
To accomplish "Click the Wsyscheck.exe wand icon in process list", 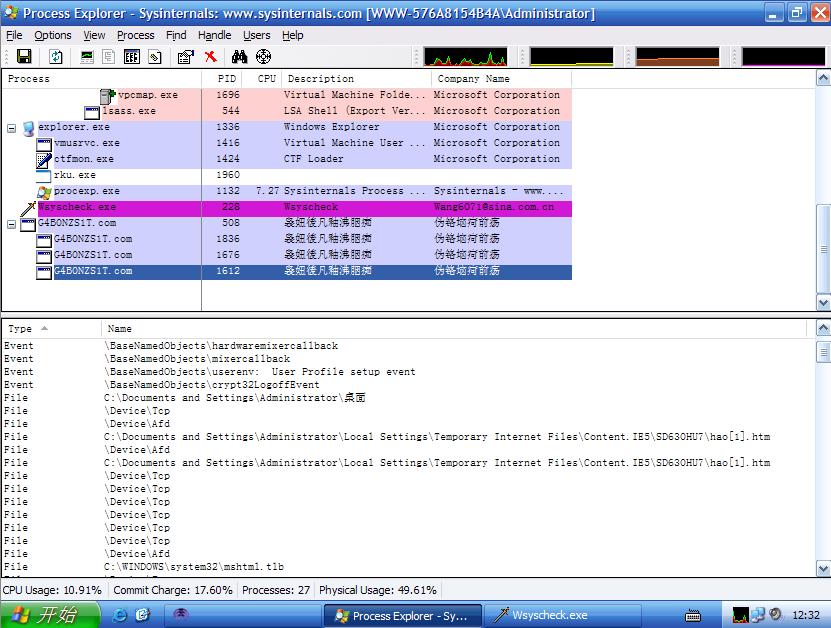I will (x=28, y=208).
